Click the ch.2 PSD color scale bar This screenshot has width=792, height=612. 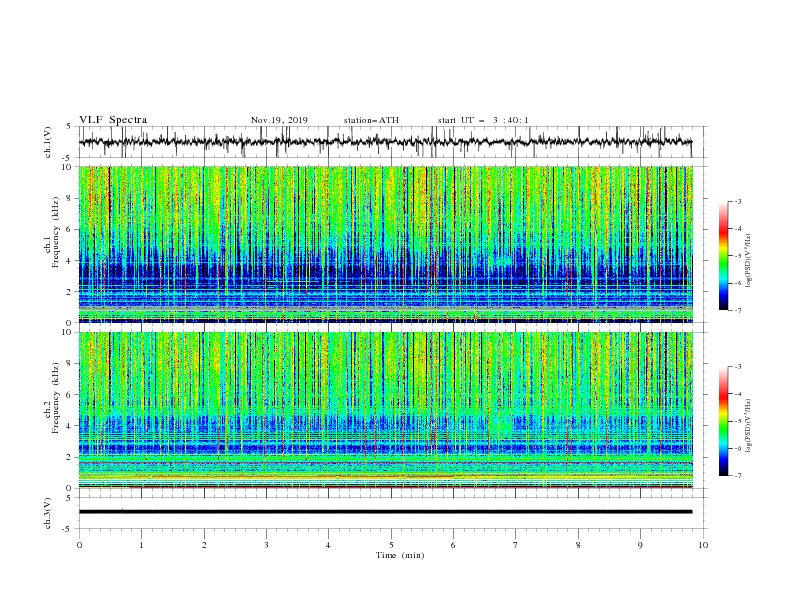coord(723,421)
